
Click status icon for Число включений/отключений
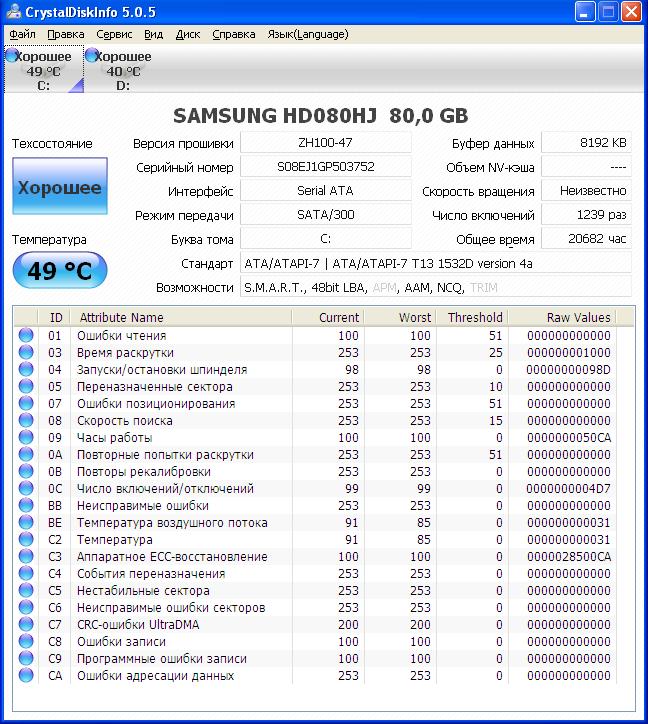26,489
